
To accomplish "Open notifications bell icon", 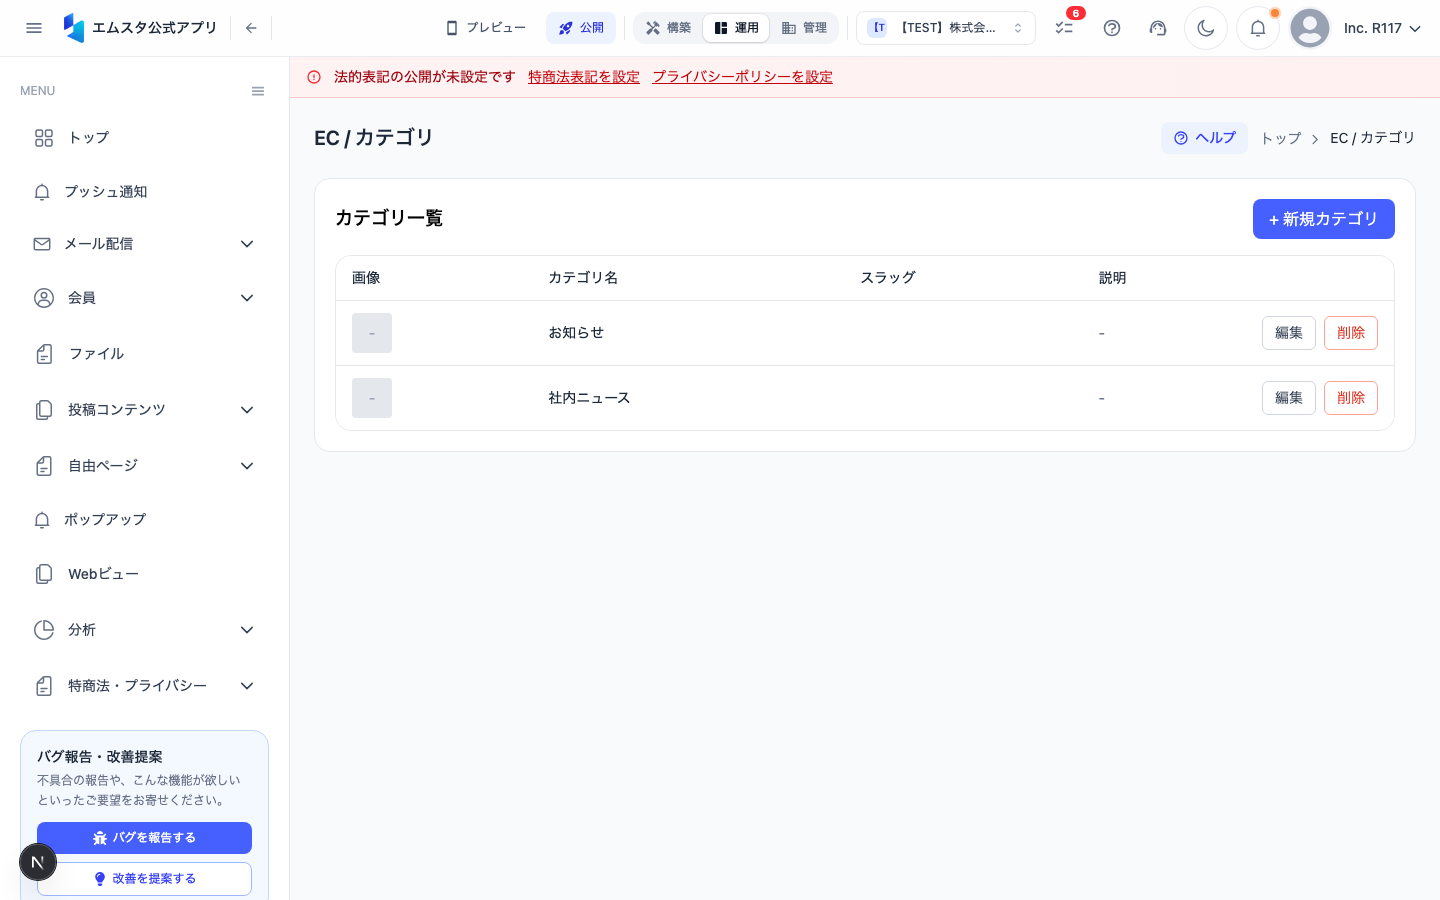I will (x=1258, y=28).
